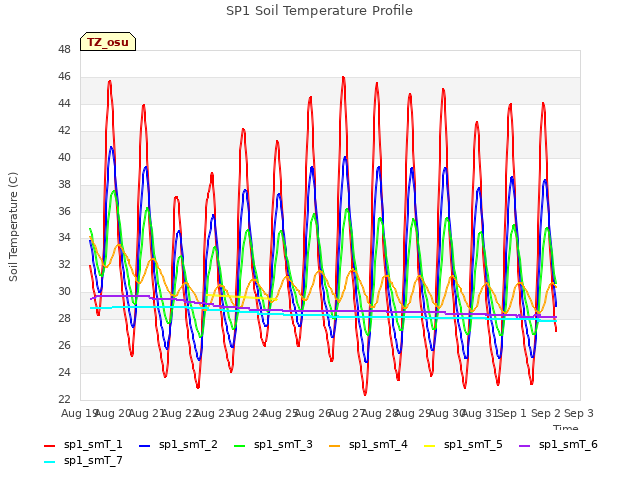This screenshot has height=480, width=640.
Task: Click the Aug 23 x-axis tick label
Action: (x=213, y=413)
